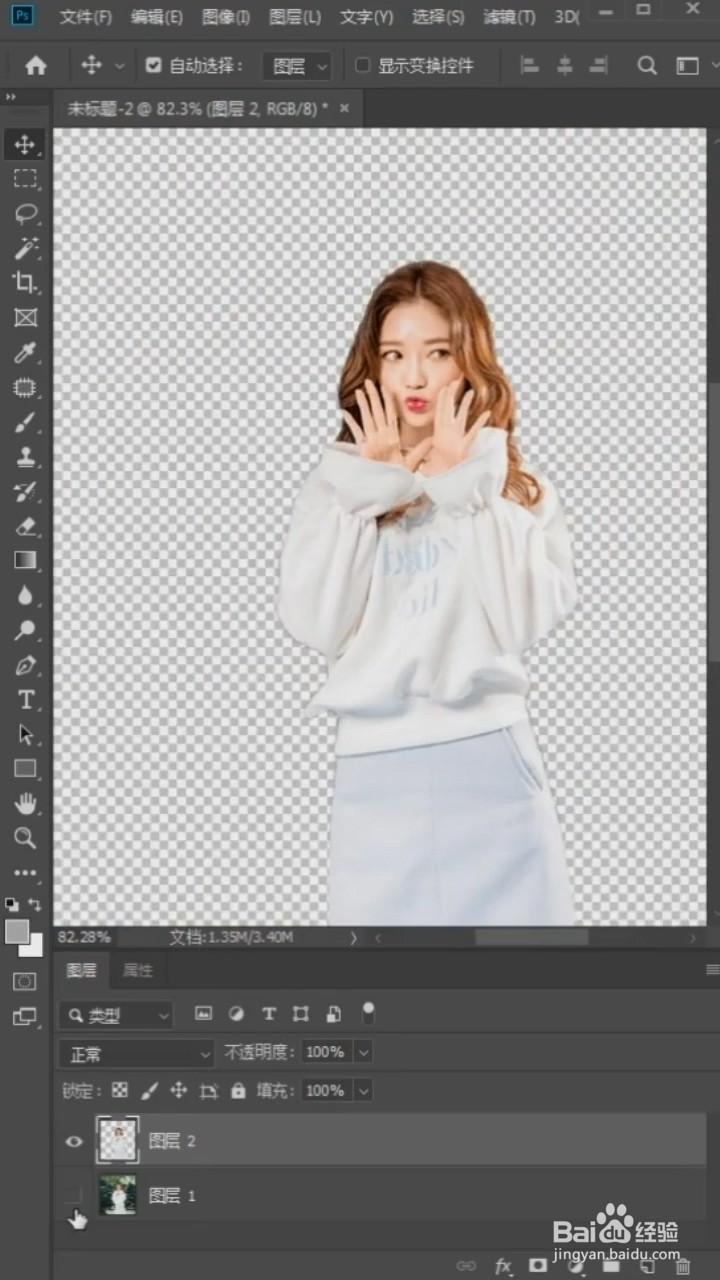
Task: Click the swap foreground/background colors arrow
Action: pos(35,905)
